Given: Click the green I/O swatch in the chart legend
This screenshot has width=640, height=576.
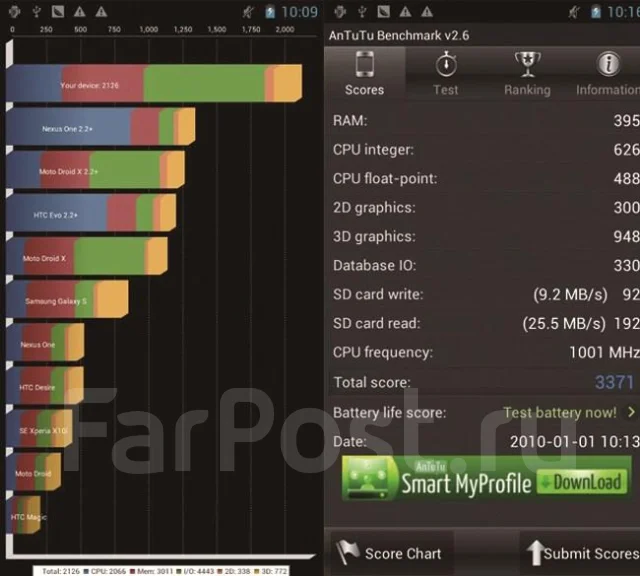Looking at the screenshot, I should pyautogui.click(x=179, y=571).
